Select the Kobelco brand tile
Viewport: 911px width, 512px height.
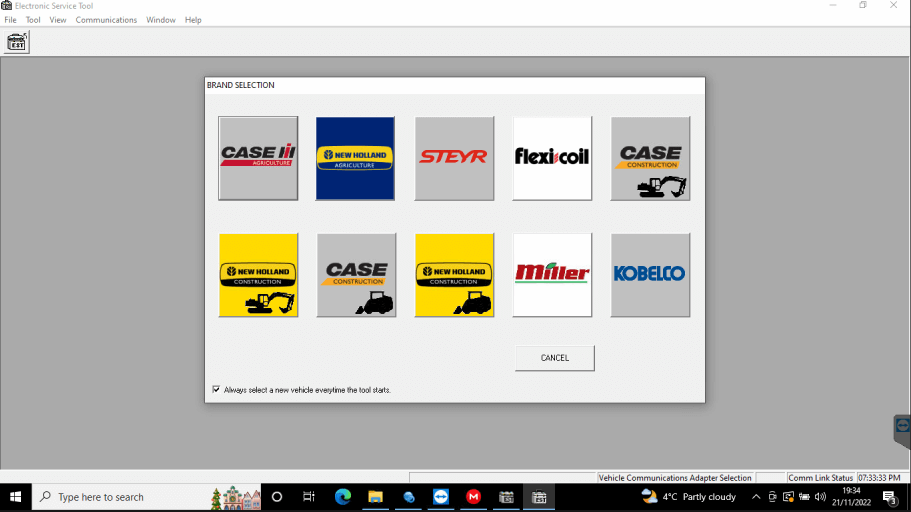[x=650, y=275]
